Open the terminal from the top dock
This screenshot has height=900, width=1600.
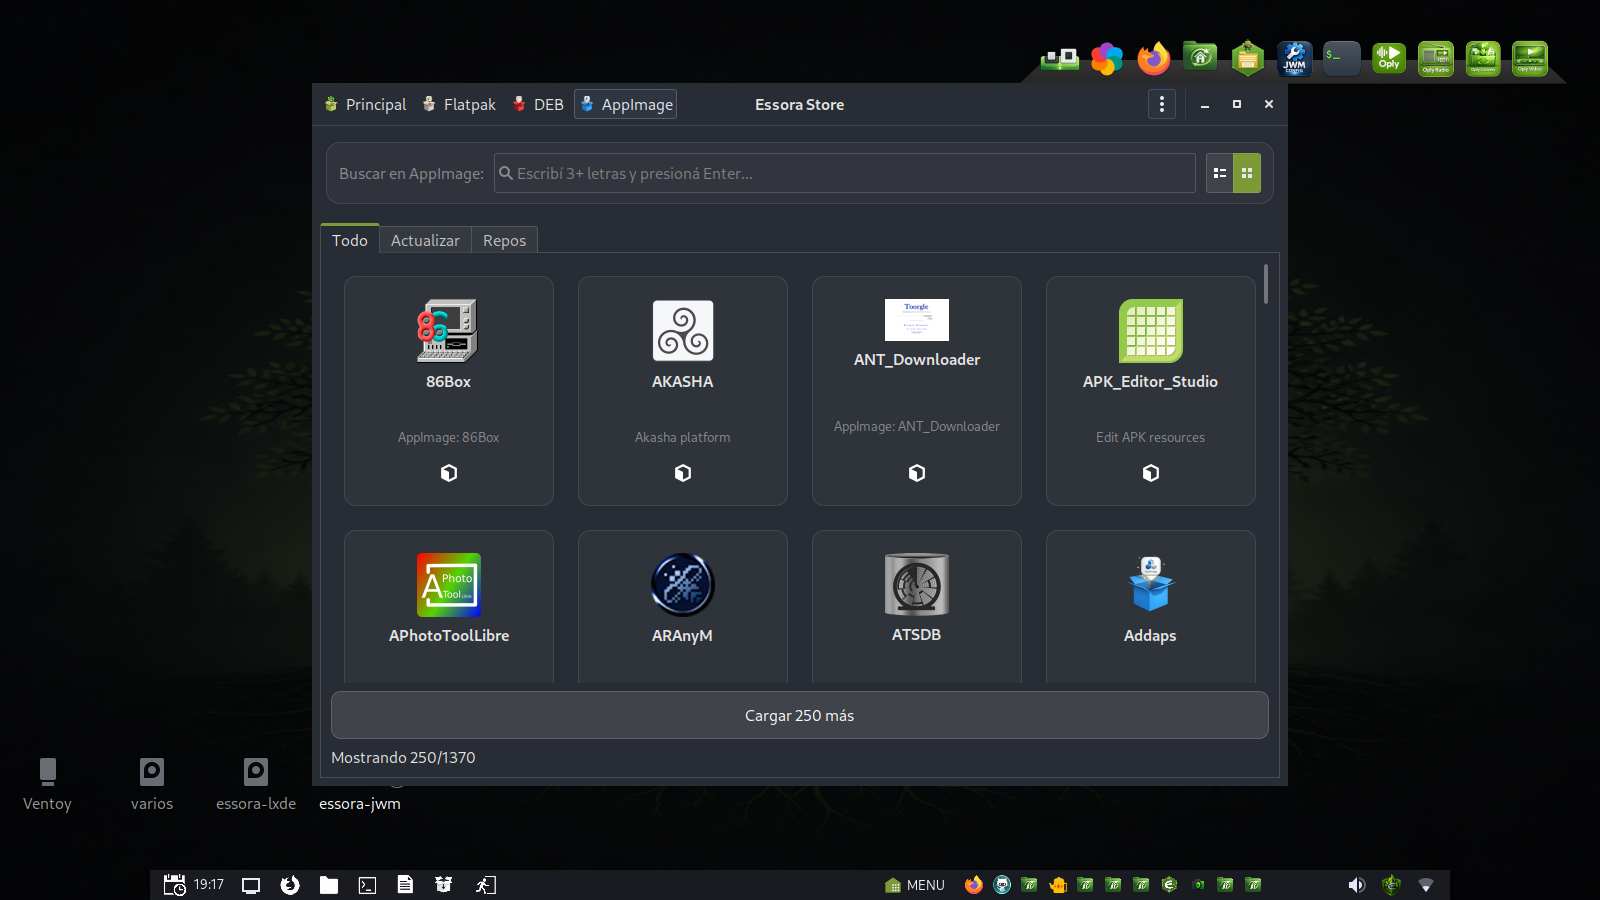[x=1342, y=59]
